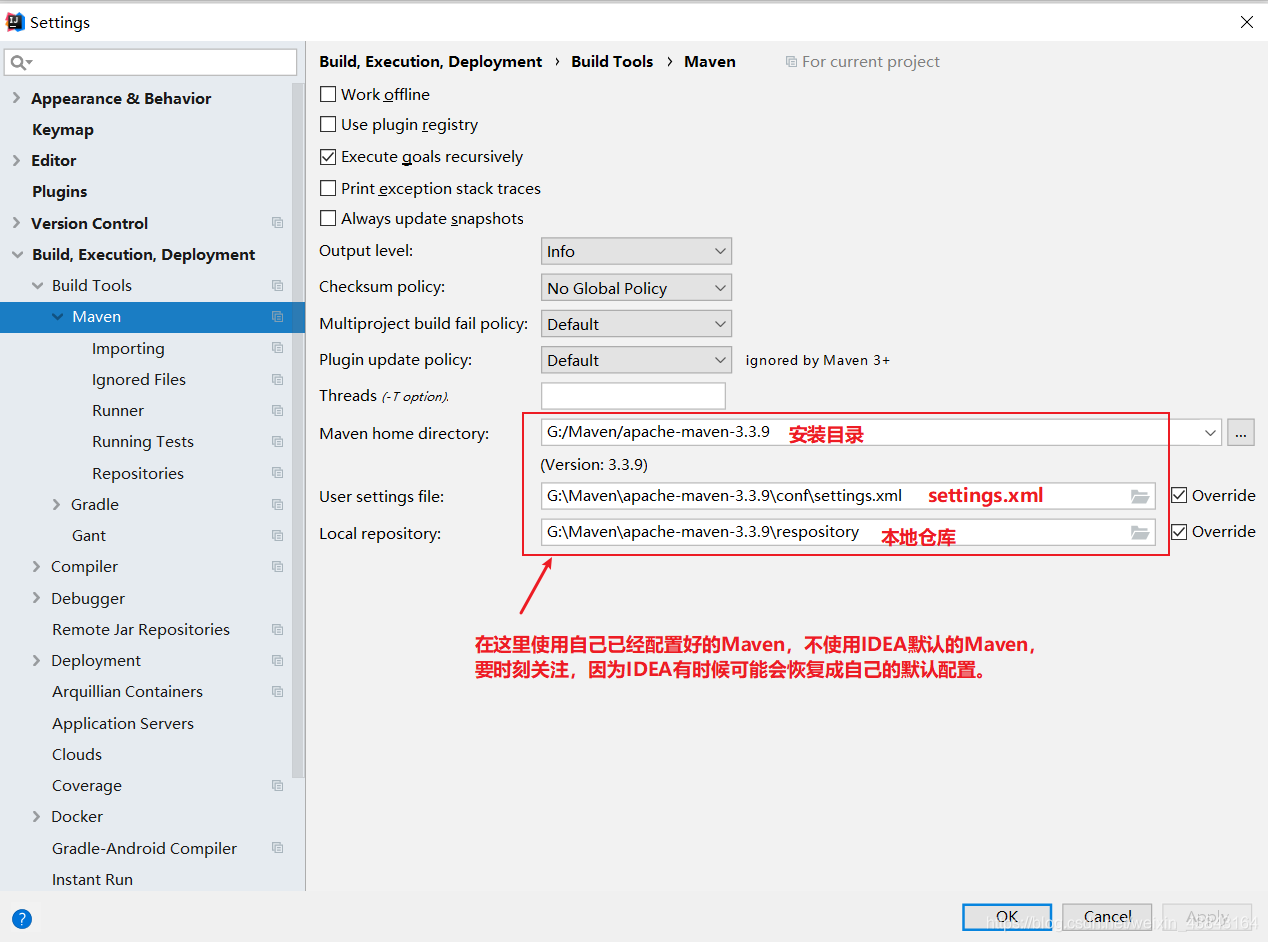Open the Checksum policy dropdown
This screenshot has width=1268, height=942.
tap(636, 288)
